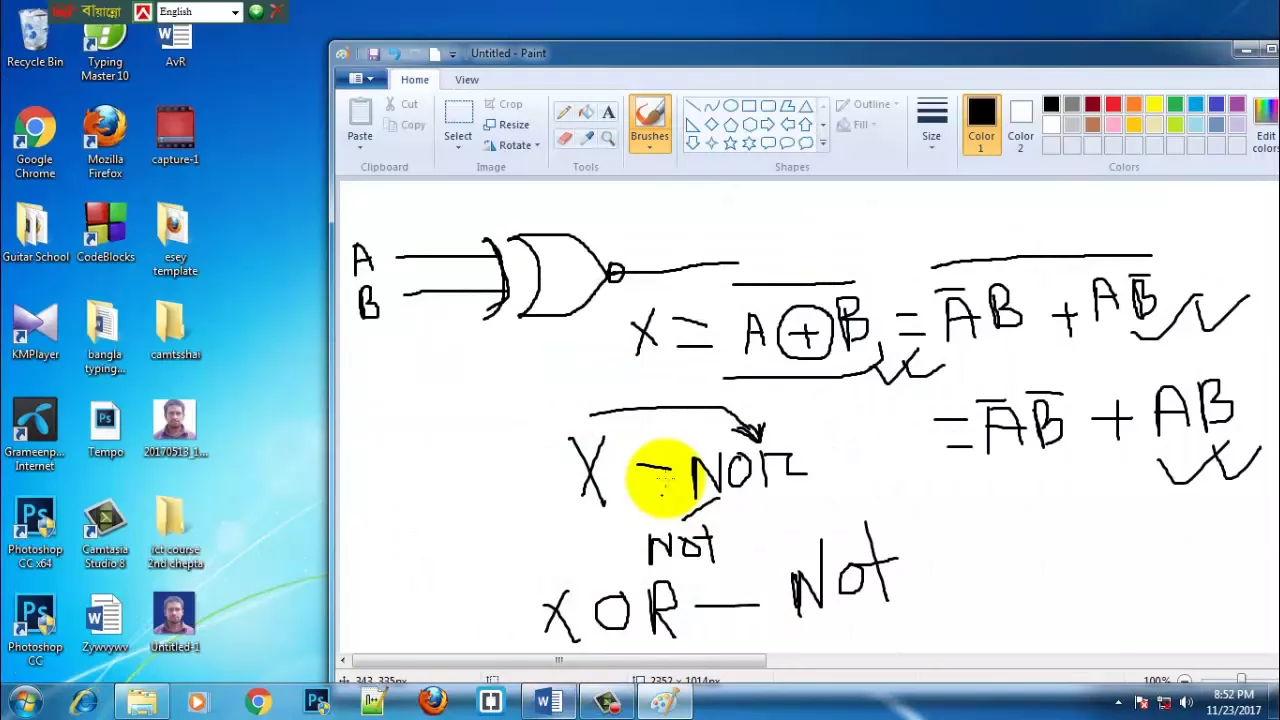Click the Cut button
The width and height of the screenshot is (1280, 720).
(x=402, y=104)
